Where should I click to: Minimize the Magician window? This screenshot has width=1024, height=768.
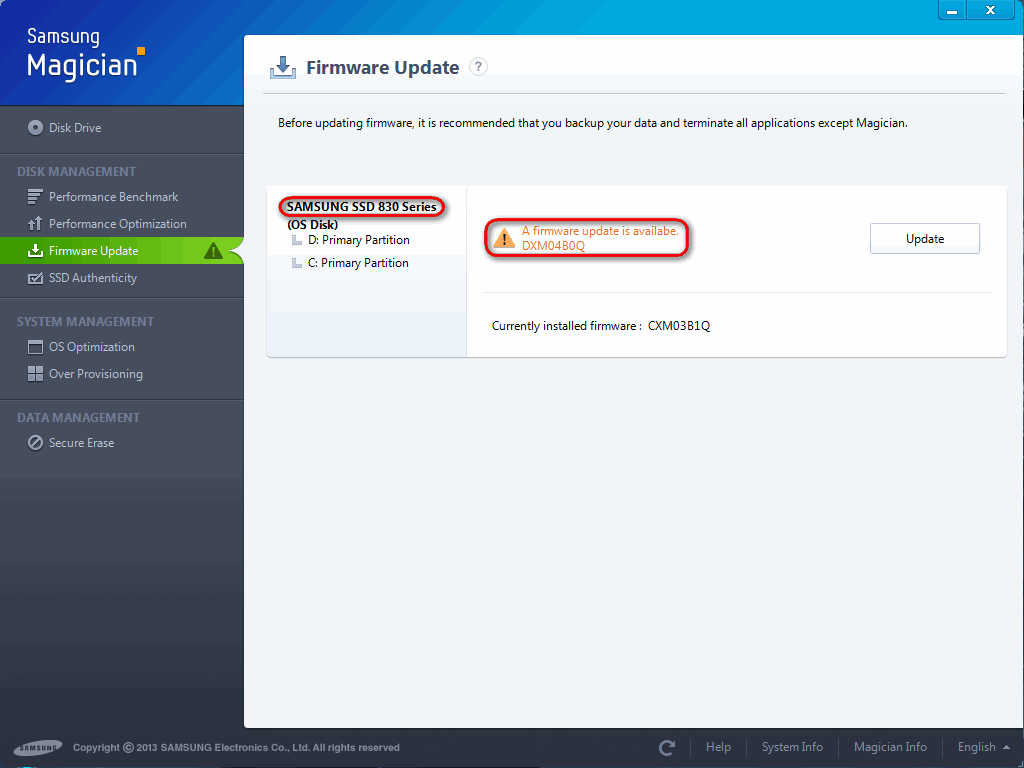click(952, 10)
